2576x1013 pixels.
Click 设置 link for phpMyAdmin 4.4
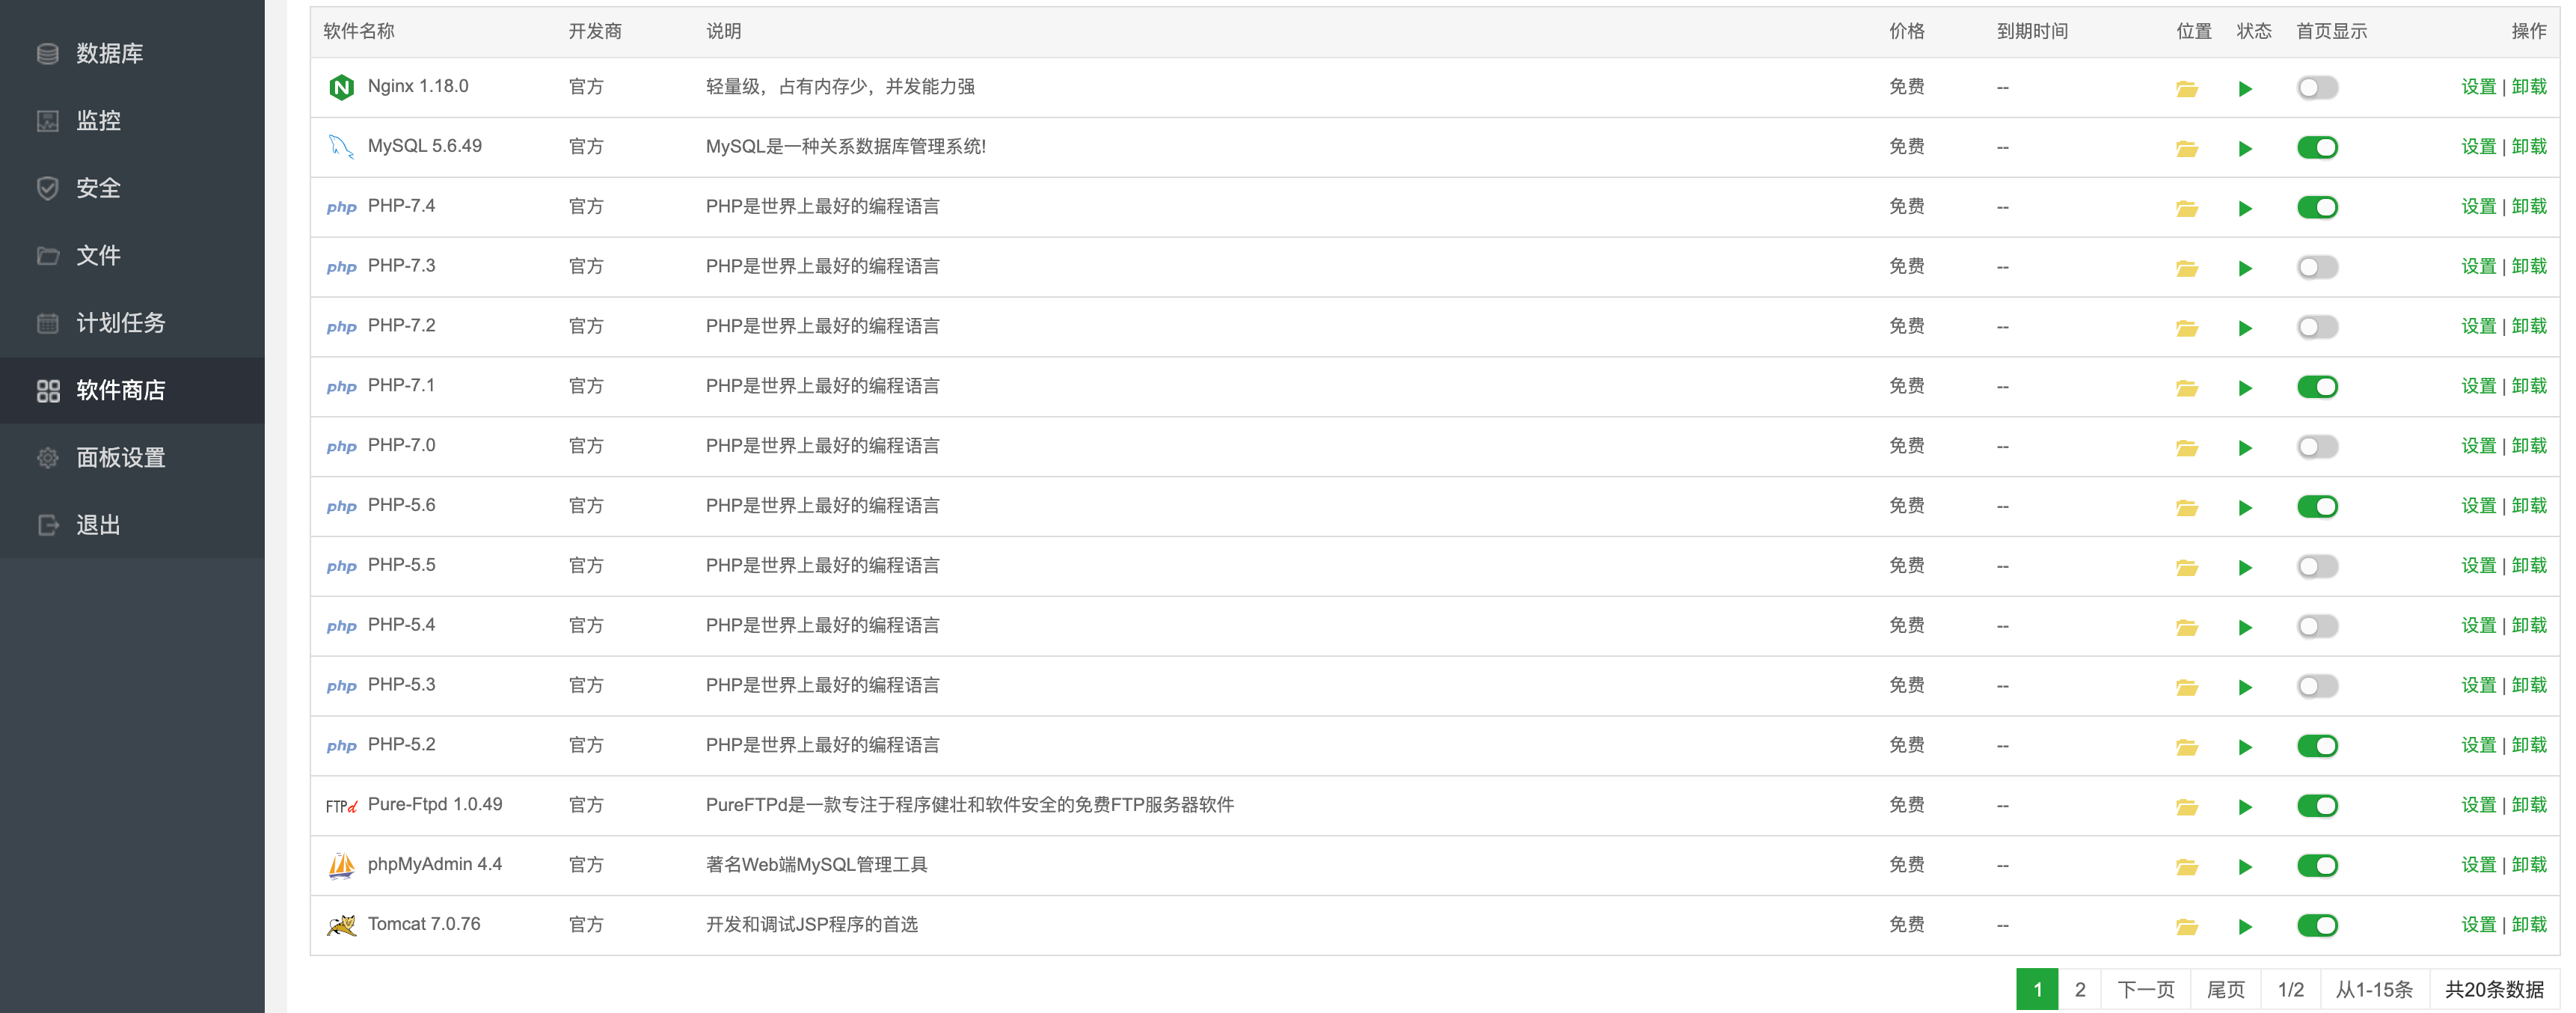click(2478, 865)
